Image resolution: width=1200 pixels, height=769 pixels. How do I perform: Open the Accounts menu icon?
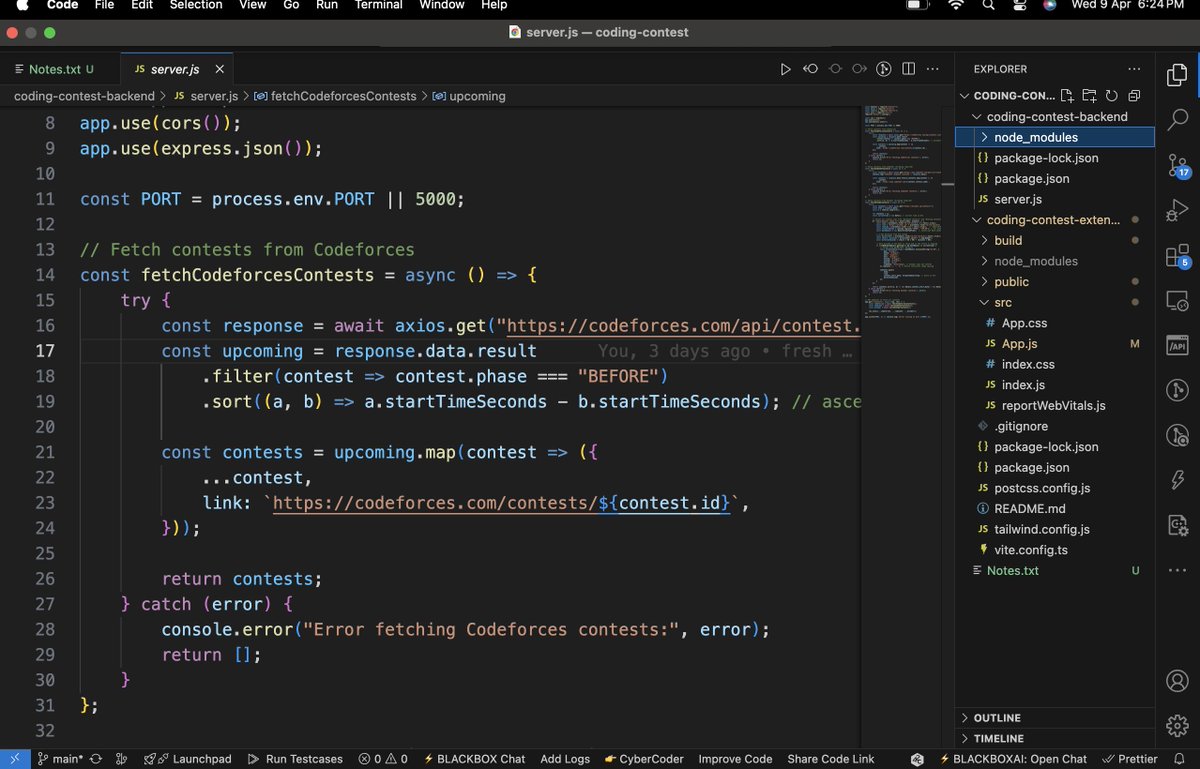pyautogui.click(x=1177, y=681)
